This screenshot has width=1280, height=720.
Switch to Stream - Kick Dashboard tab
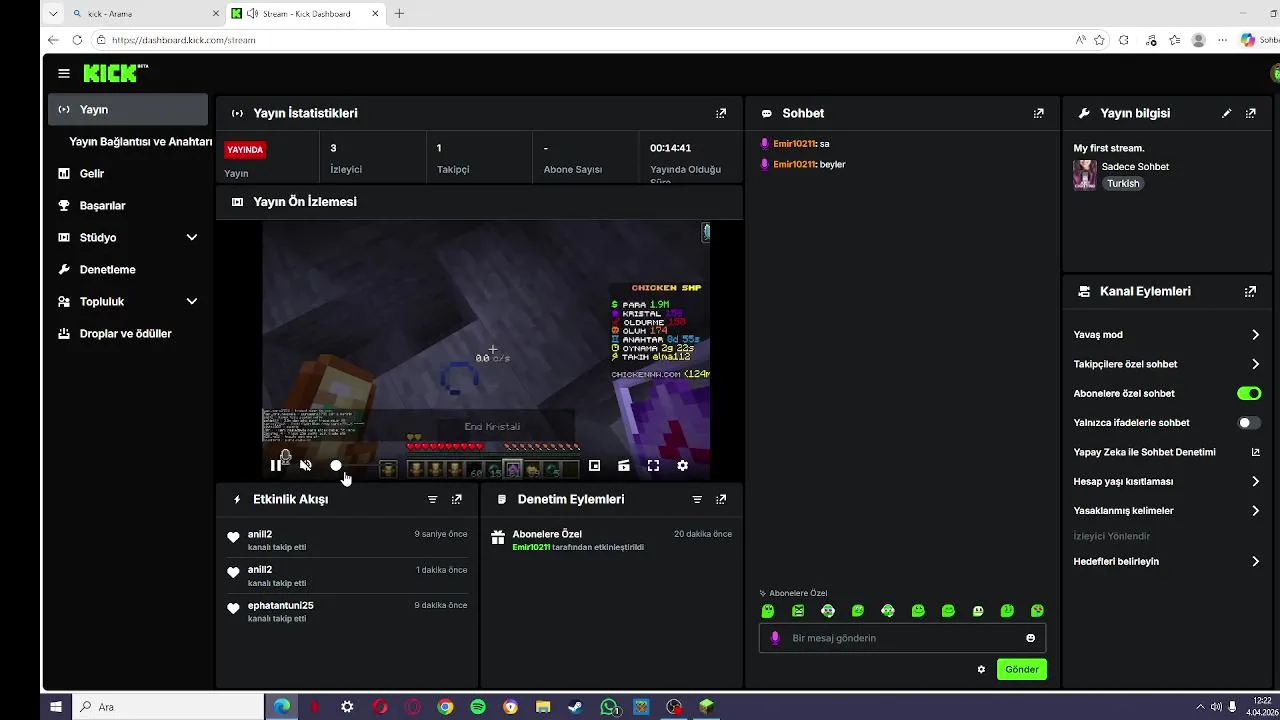click(x=304, y=14)
